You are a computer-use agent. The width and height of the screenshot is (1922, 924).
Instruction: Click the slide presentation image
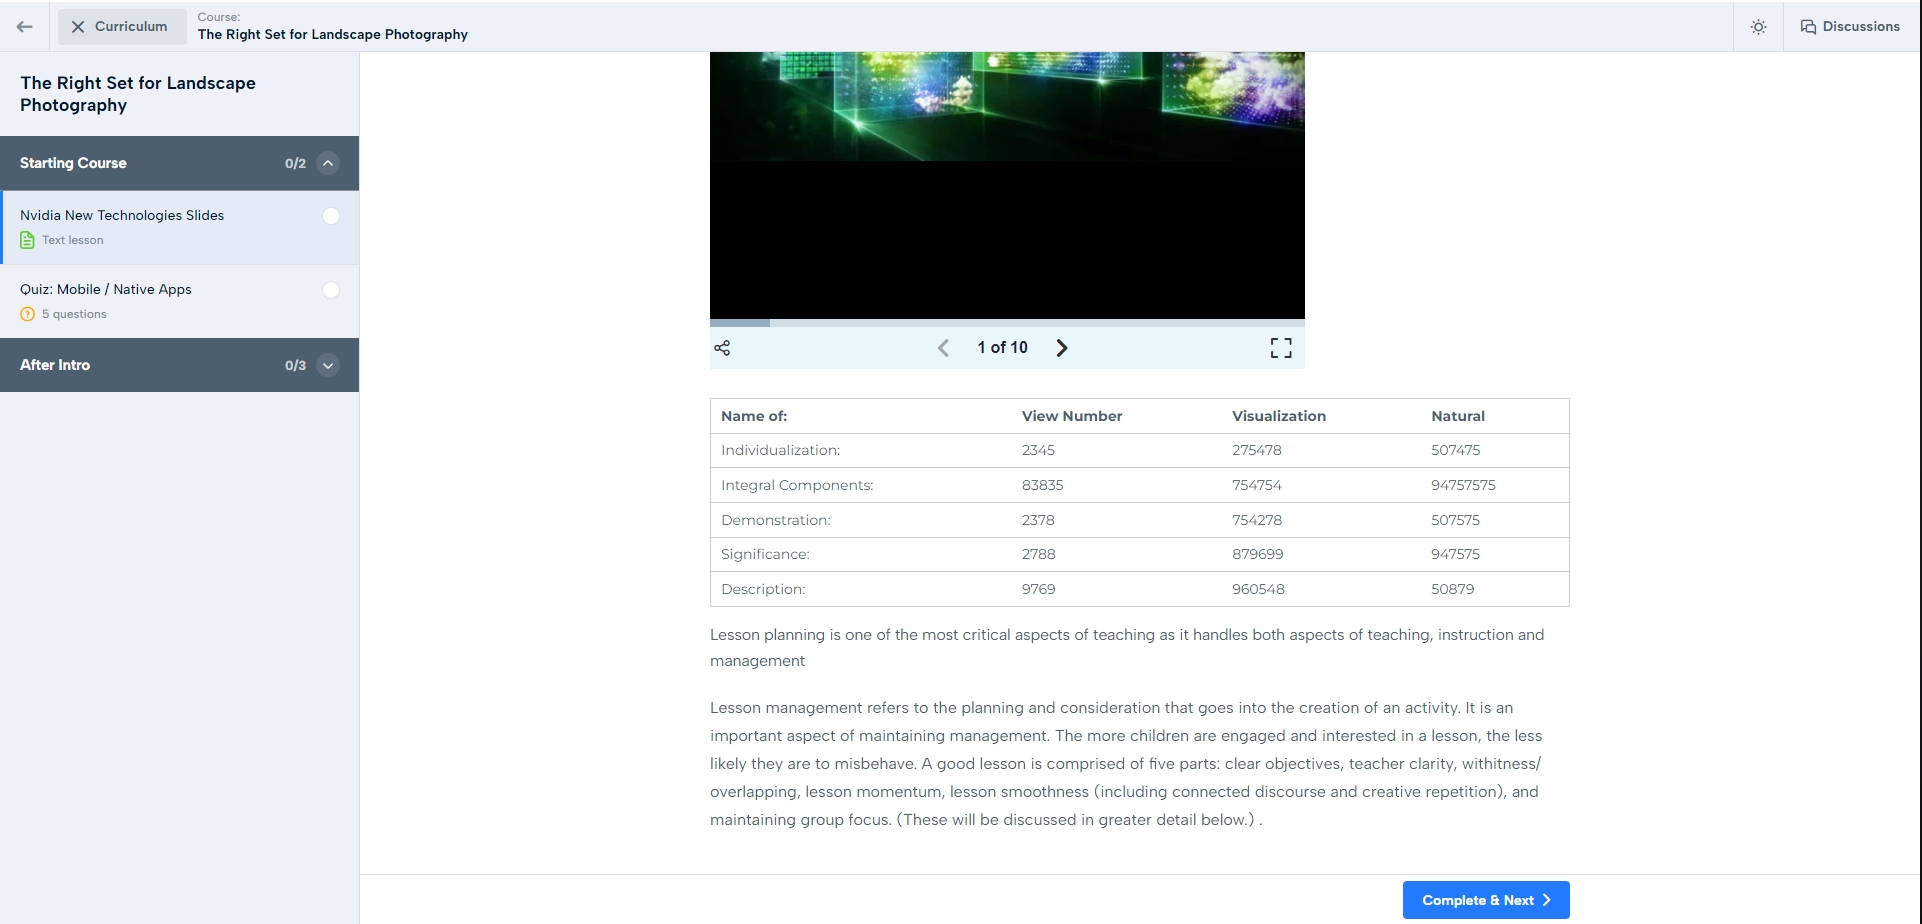pyautogui.click(x=1006, y=185)
